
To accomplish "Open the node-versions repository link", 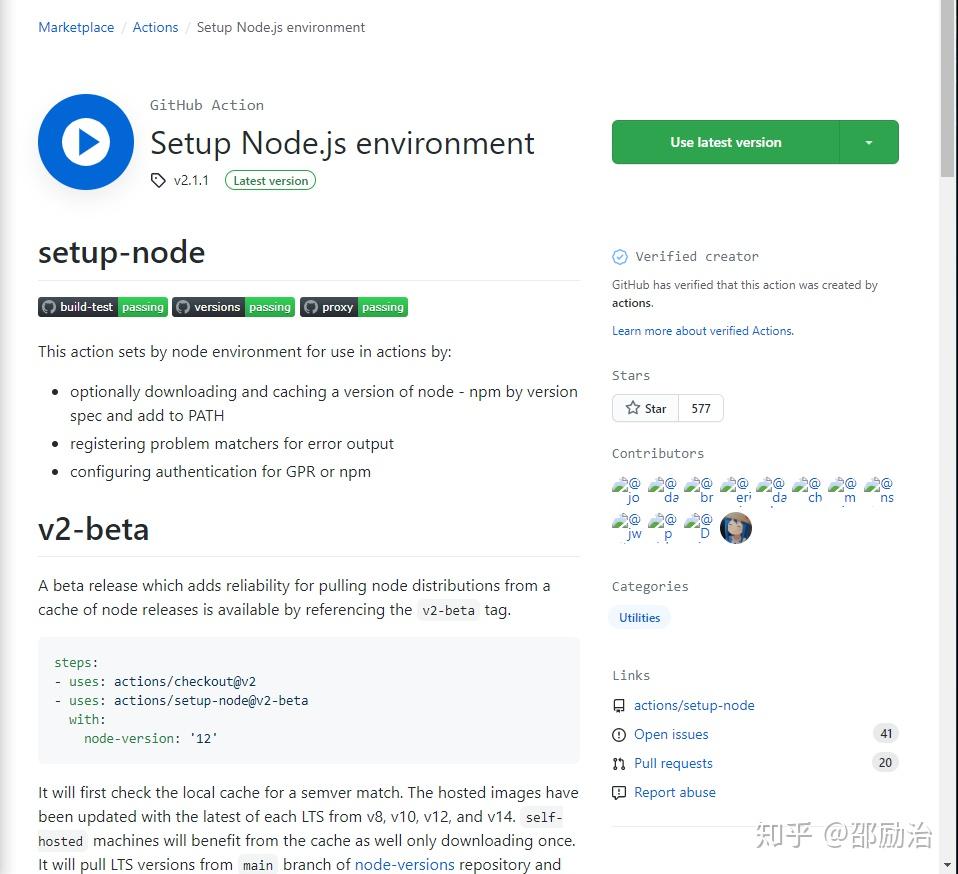I will [x=404, y=864].
